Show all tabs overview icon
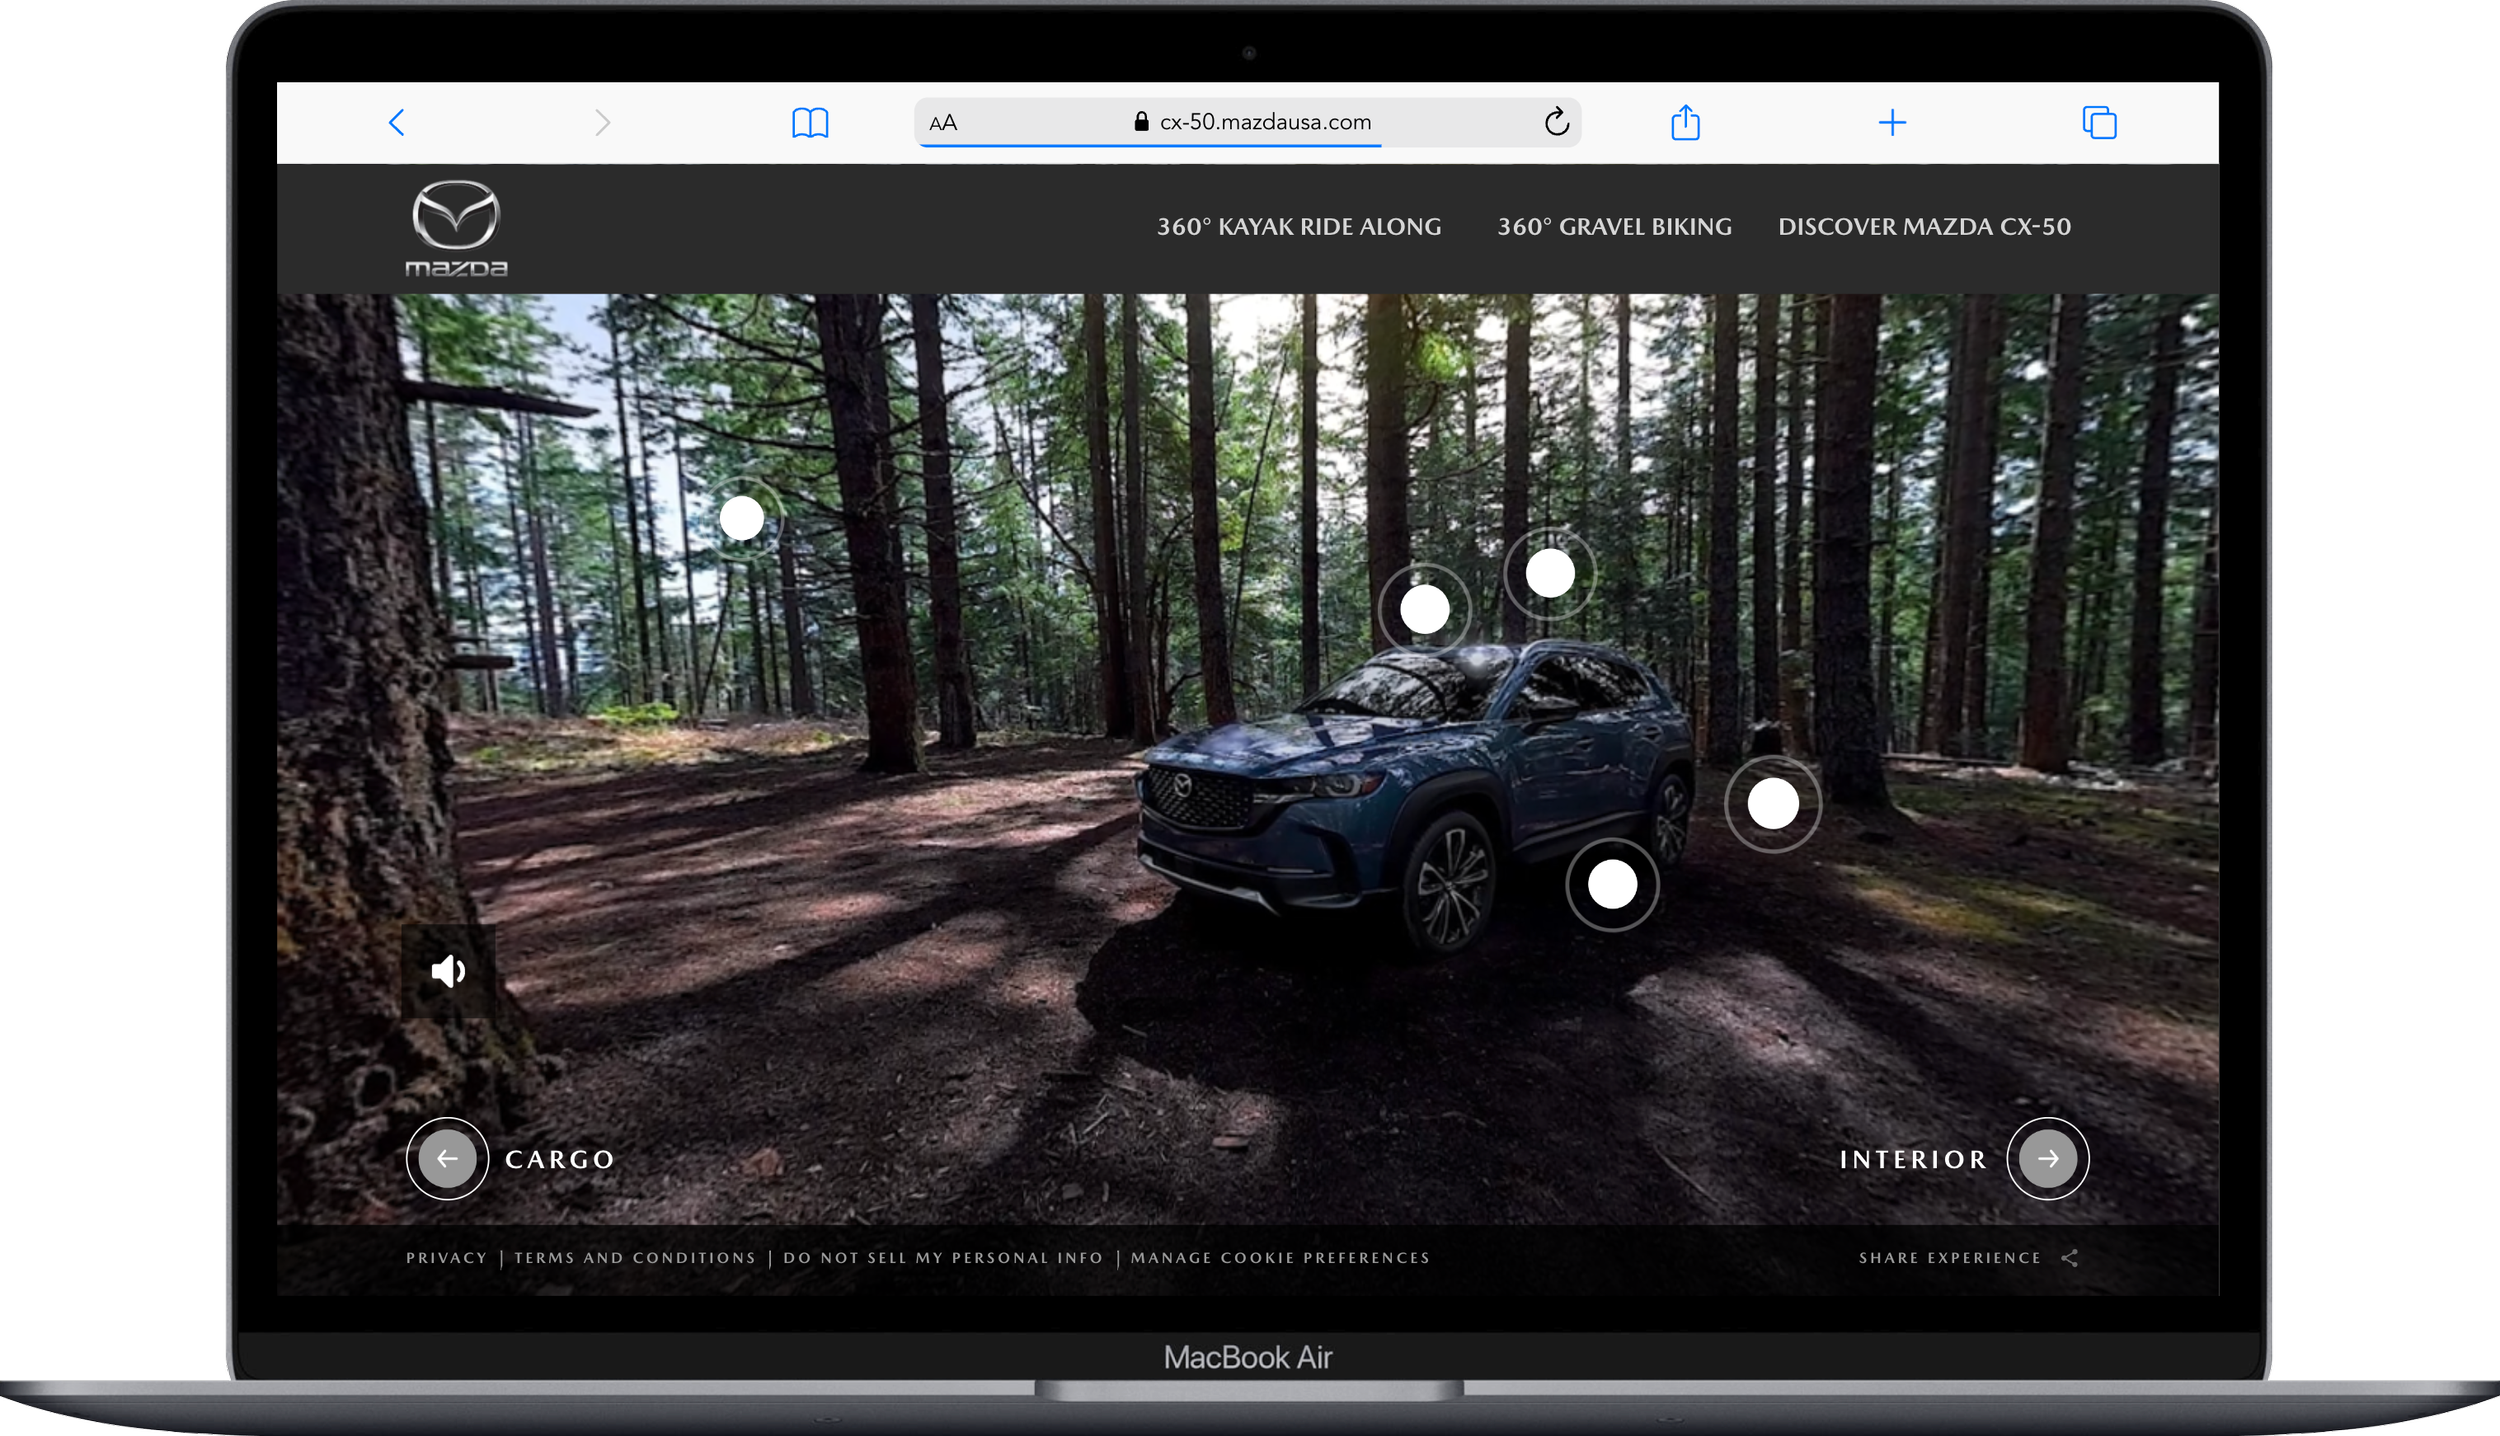This screenshot has width=2500, height=1436. 2099,123
